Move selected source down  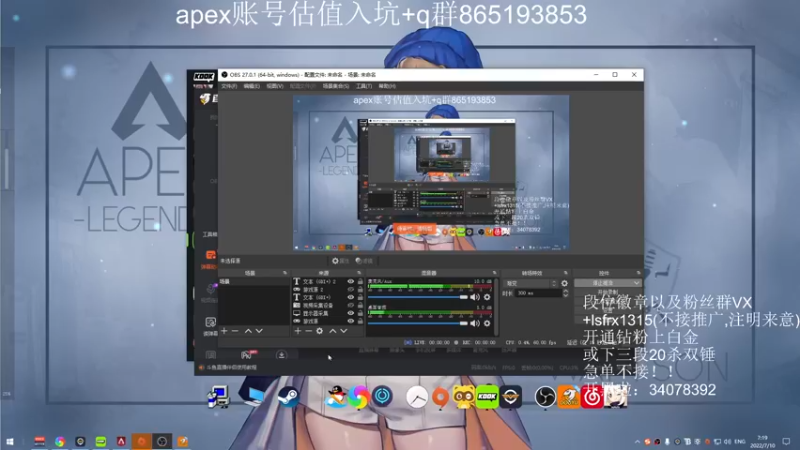point(344,331)
